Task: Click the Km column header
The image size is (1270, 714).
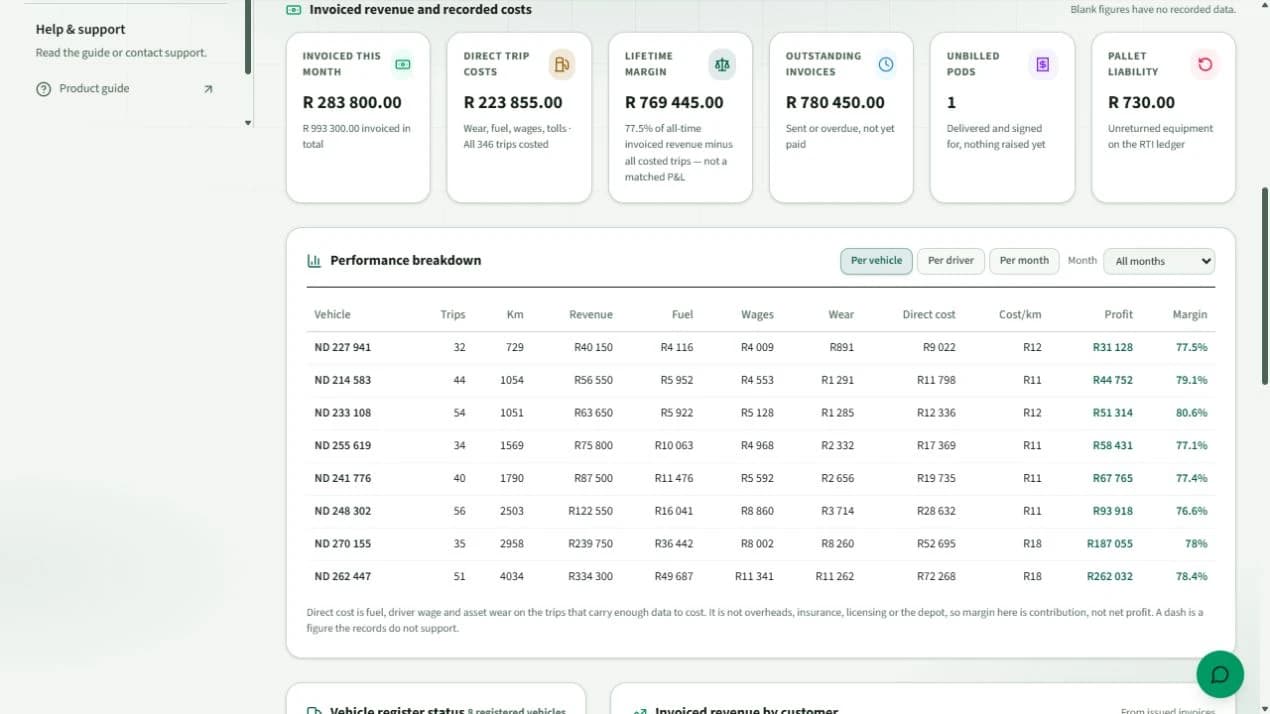Action: tap(515, 314)
